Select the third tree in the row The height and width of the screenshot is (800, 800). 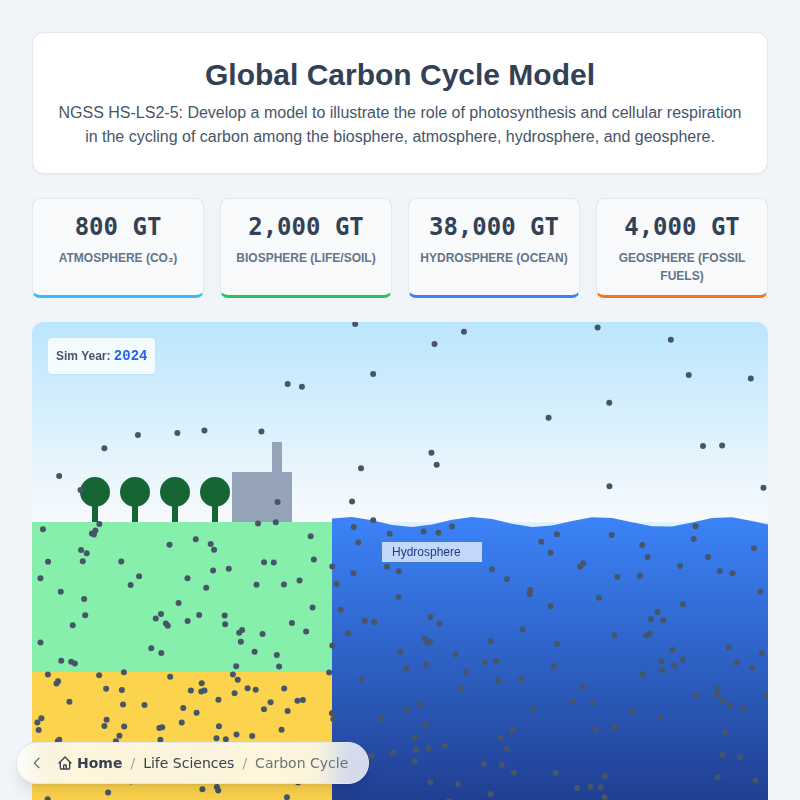coord(175,492)
